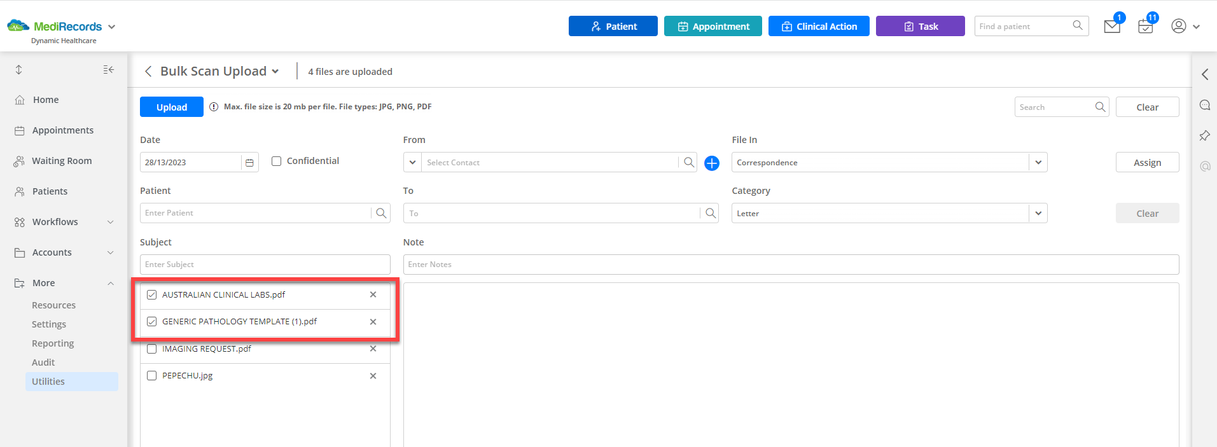Click the top Patient button
1217x447 pixels.
pyautogui.click(x=613, y=26)
